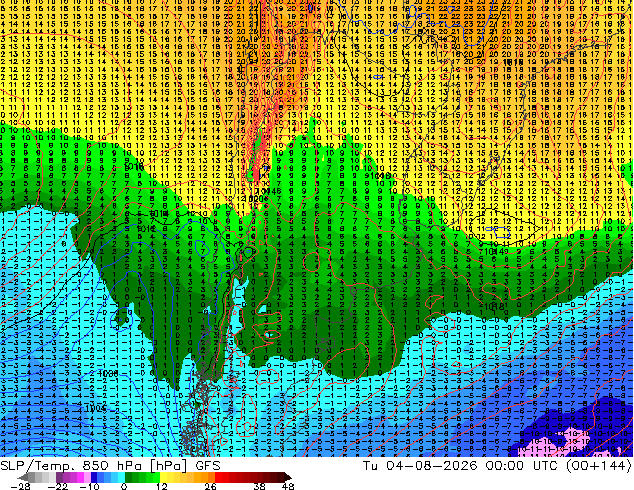This screenshot has height=490, width=634.
Task: Click the '-10' color scale label
Action: pyautogui.click(x=89, y=486)
